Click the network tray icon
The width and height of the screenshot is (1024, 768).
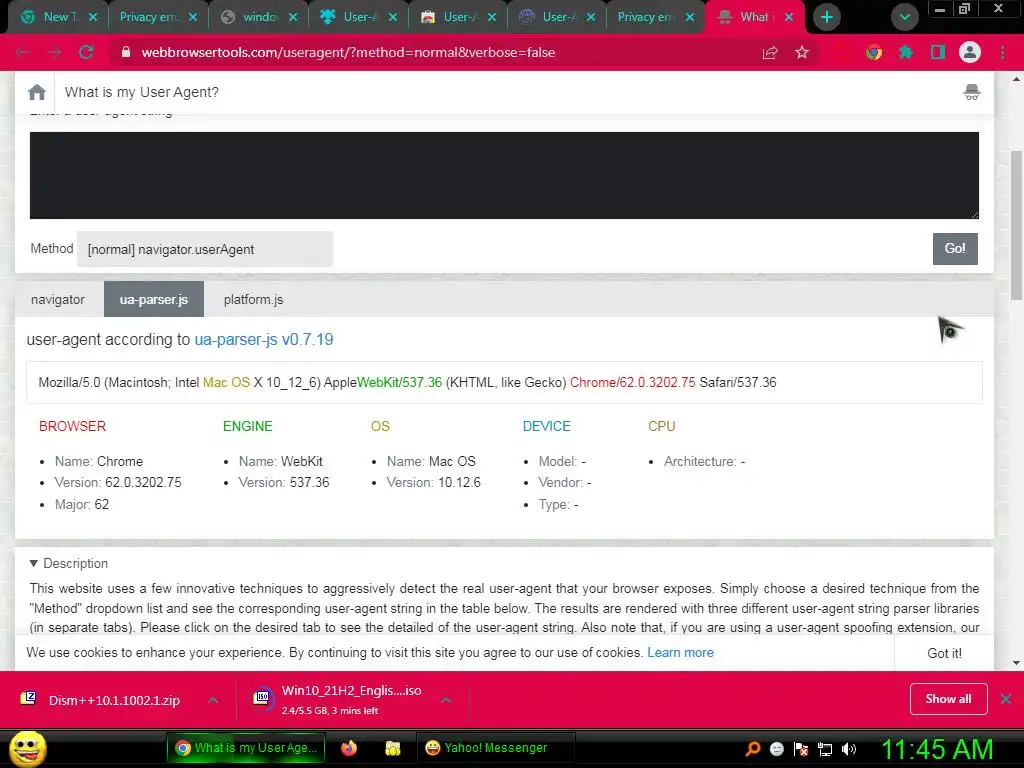(x=825, y=749)
